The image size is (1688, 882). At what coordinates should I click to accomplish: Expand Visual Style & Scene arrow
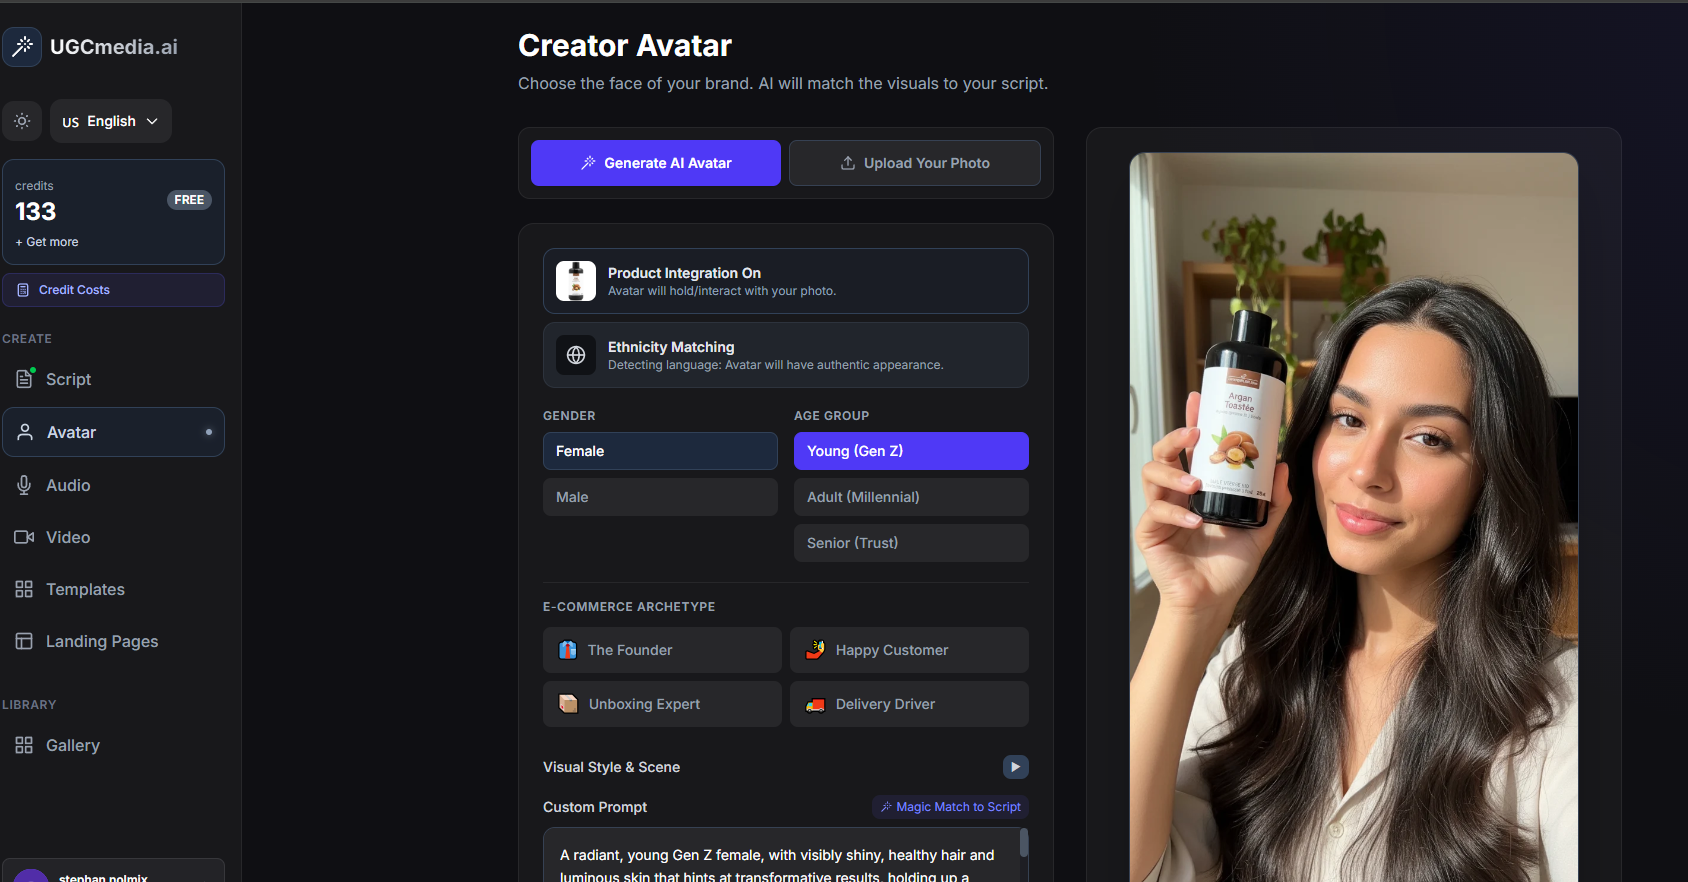pyautogui.click(x=1016, y=767)
